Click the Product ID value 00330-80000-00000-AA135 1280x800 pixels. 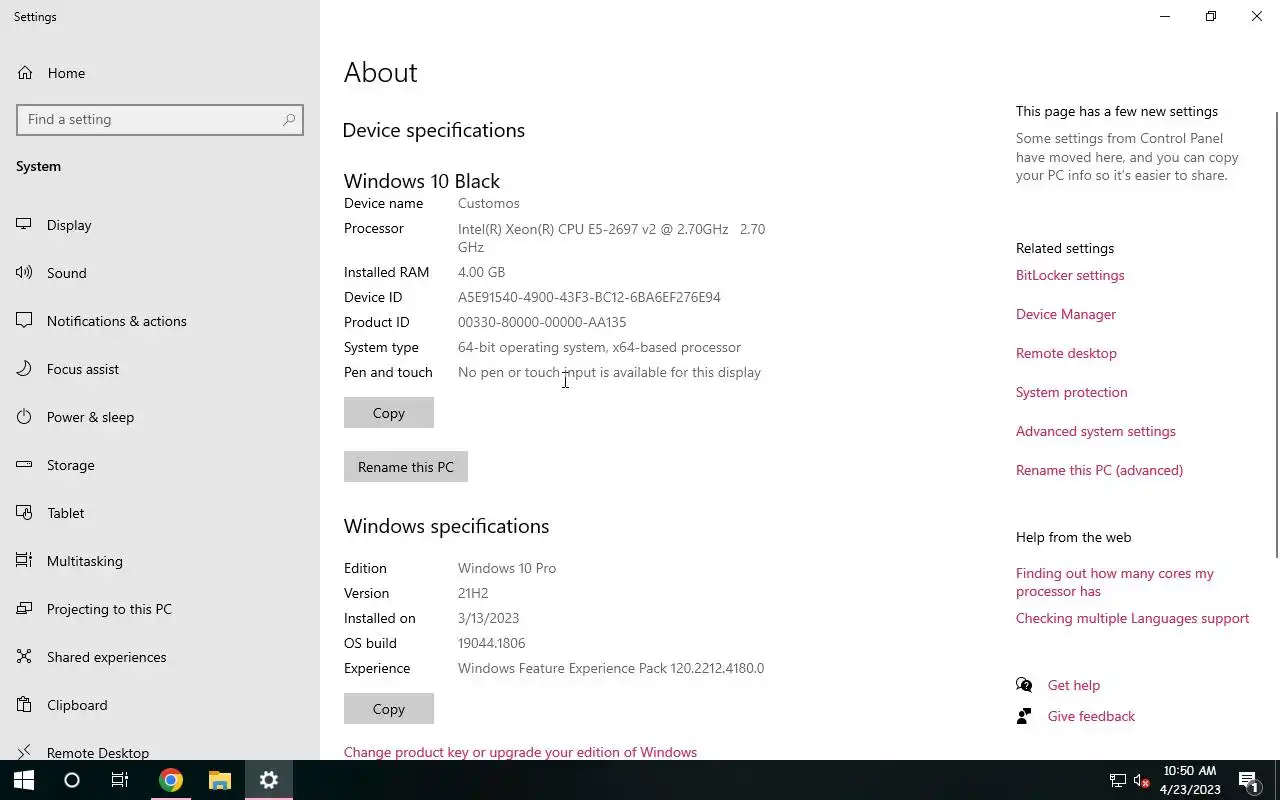click(542, 322)
